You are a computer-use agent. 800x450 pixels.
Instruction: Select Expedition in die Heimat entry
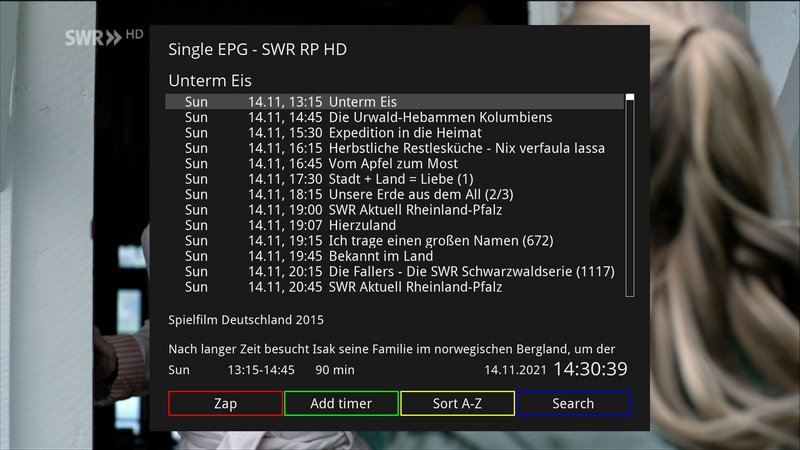pos(394,133)
